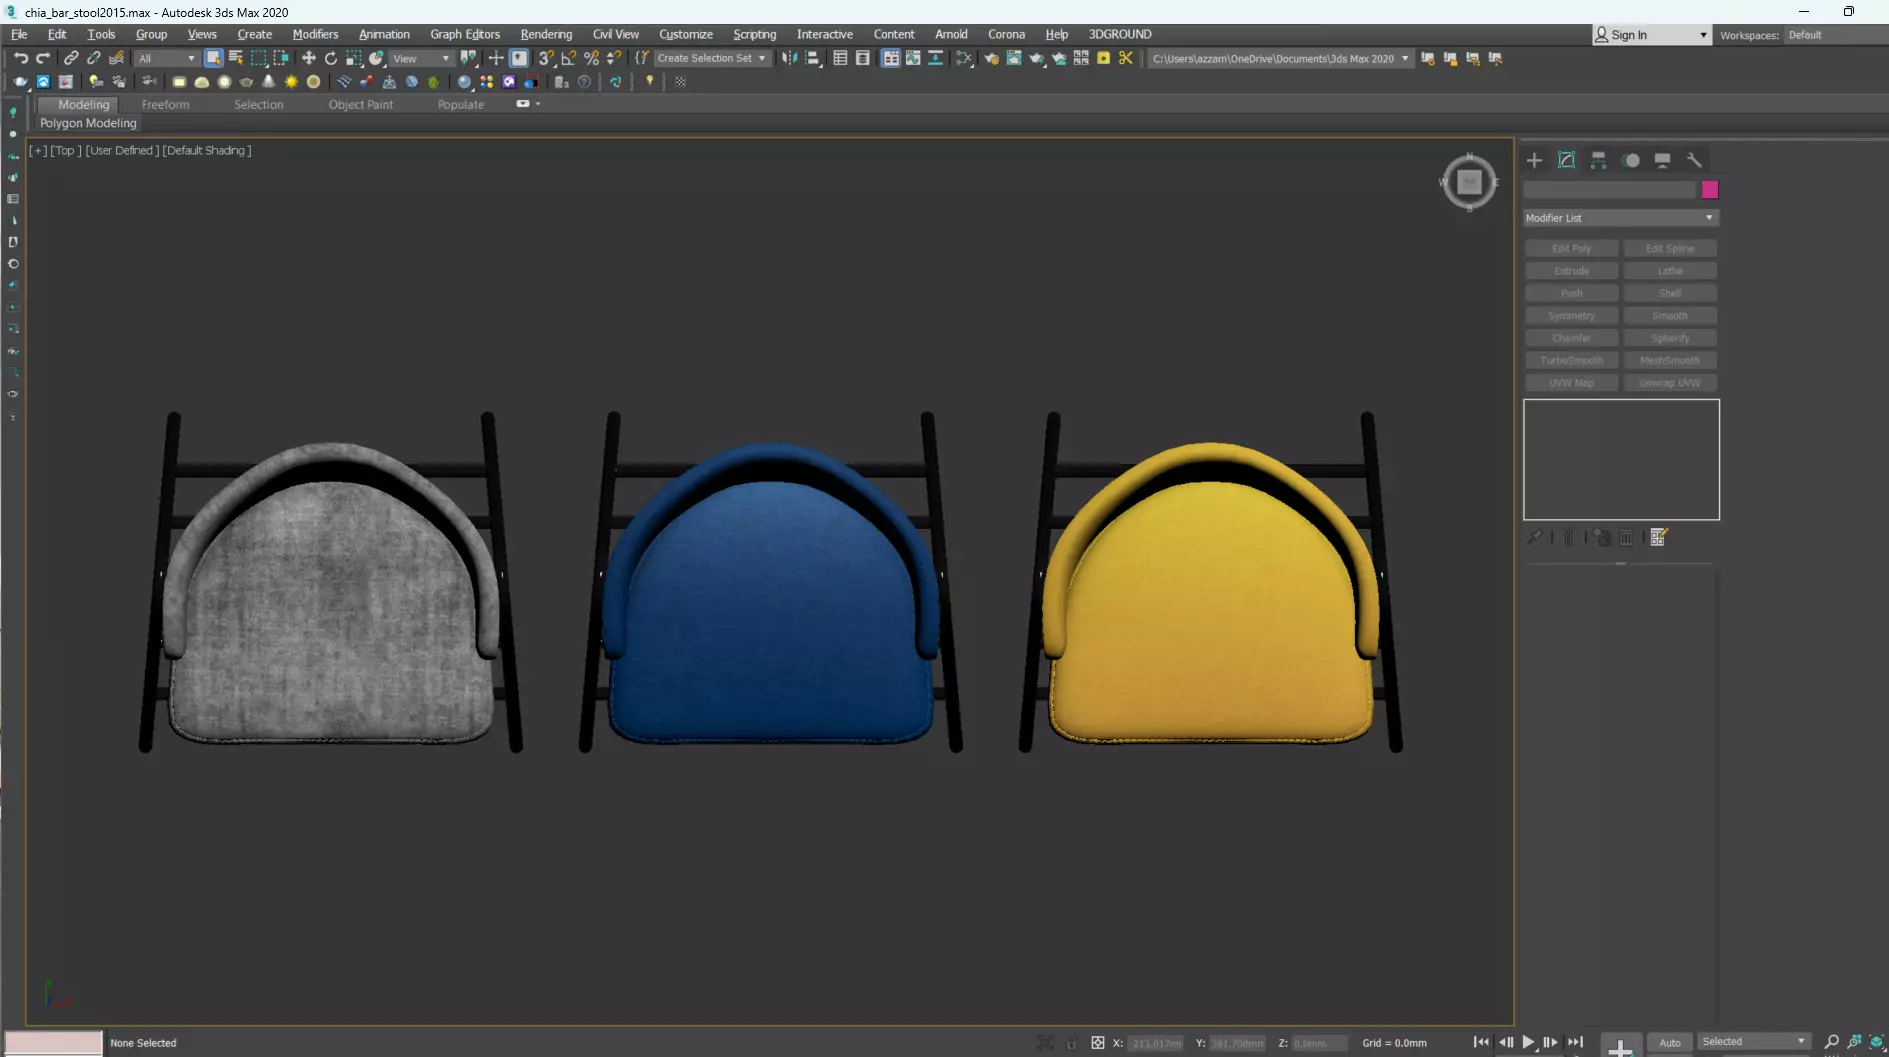Click the sun light icon in second toolbar
This screenshot has width=1889, height=1057.
tap(291, 82)
